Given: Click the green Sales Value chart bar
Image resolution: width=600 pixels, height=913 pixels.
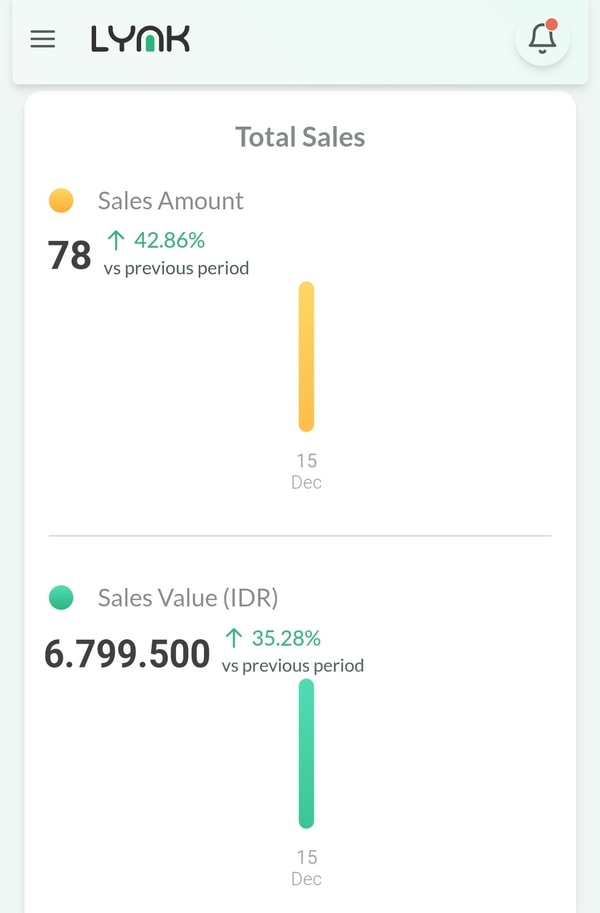Looking at the screenshot, I should pos(306,753).
